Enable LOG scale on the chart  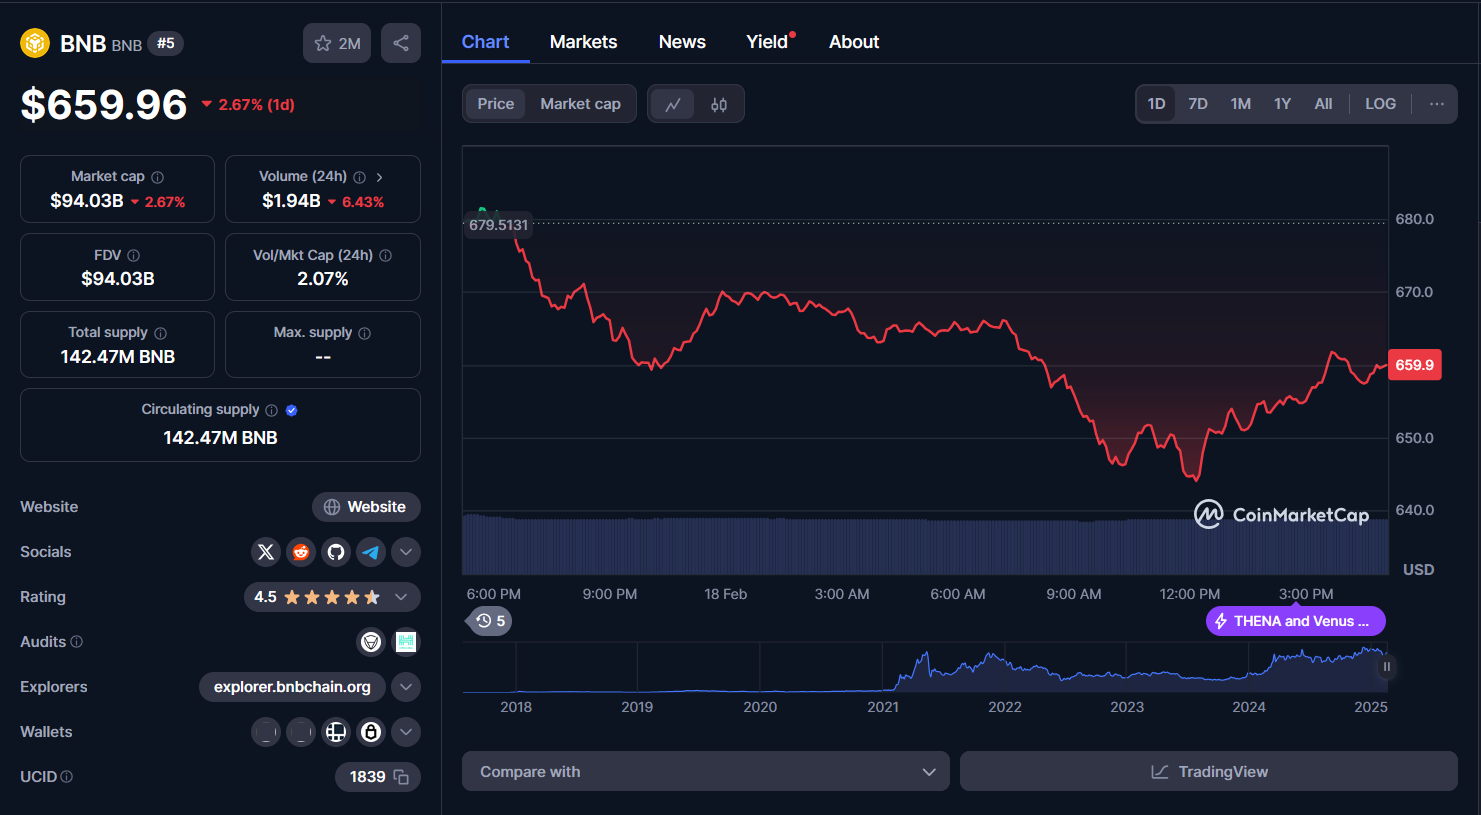[1380, 103]
